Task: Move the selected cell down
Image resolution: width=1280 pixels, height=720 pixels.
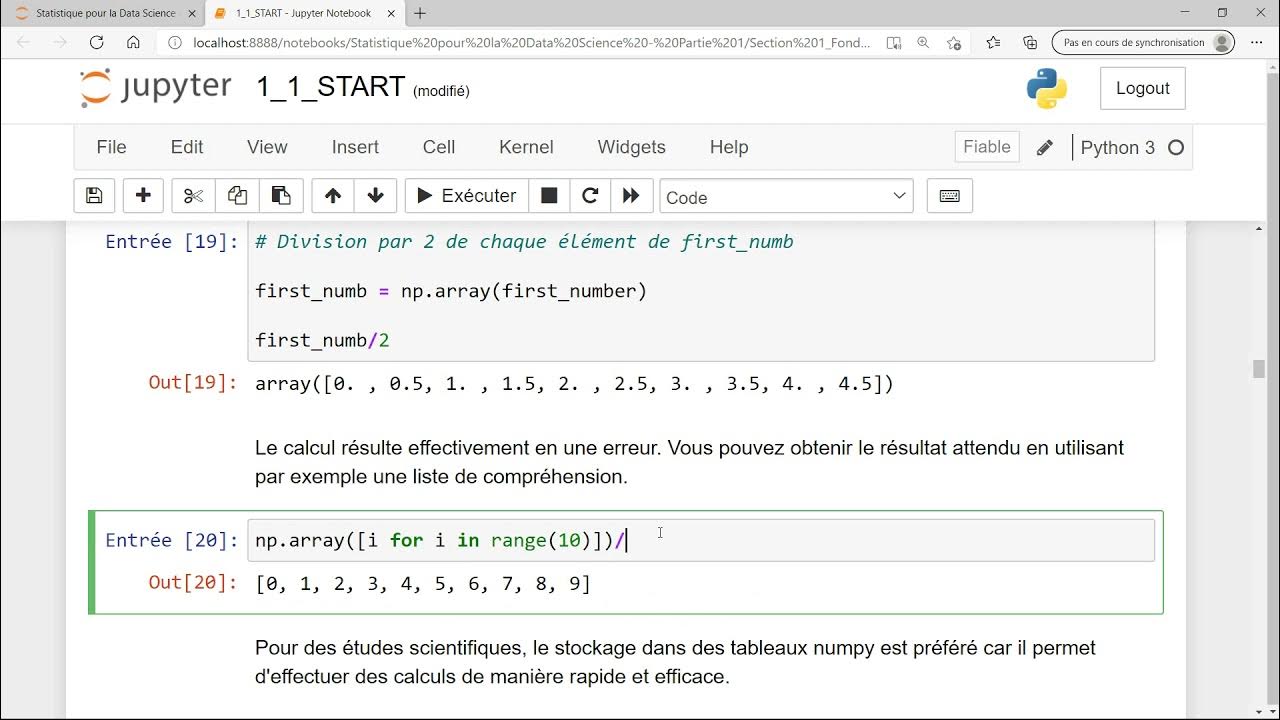Action: pos(376,196)
